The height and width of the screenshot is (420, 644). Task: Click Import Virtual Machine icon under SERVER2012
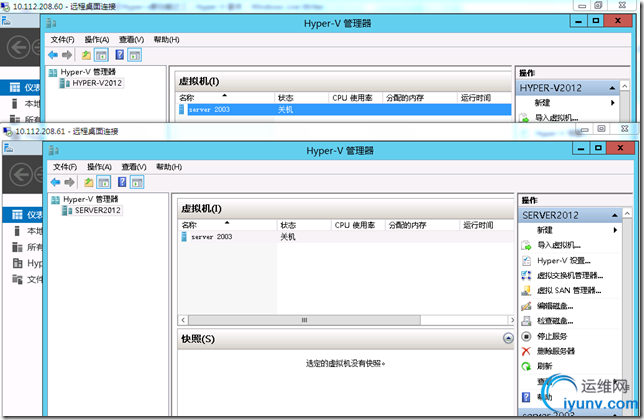click(526, 246)
